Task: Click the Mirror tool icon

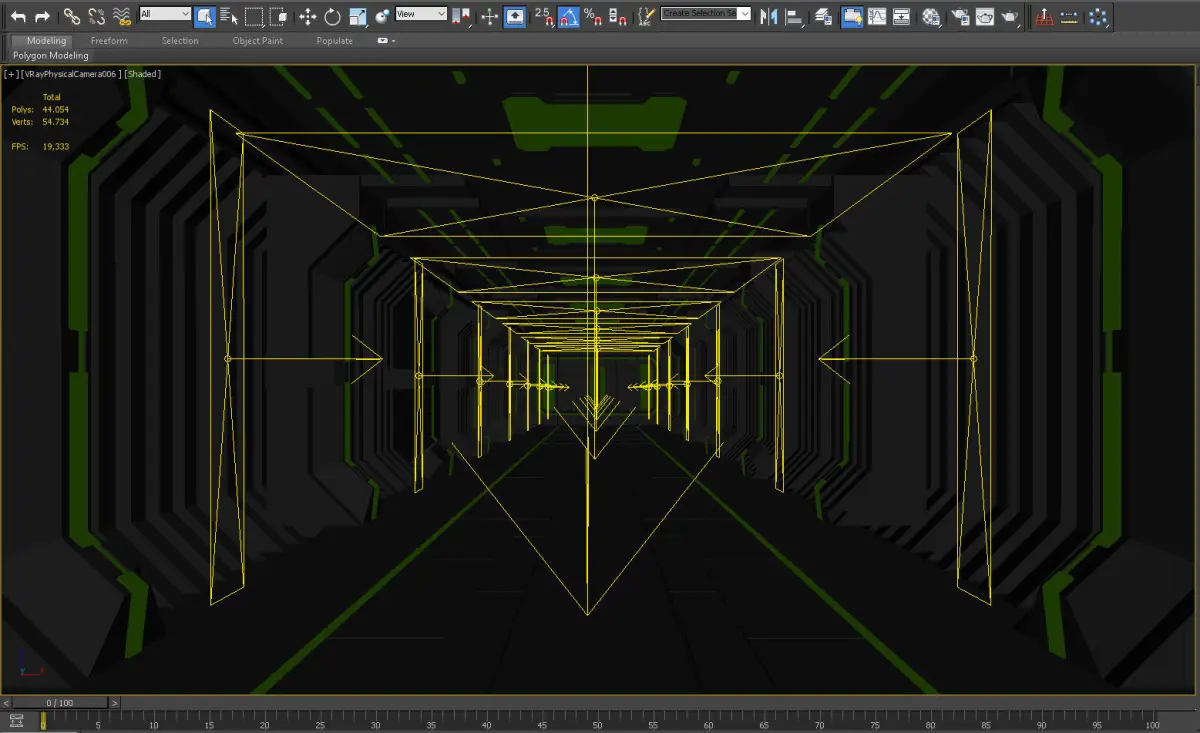Action: (768, 16)
